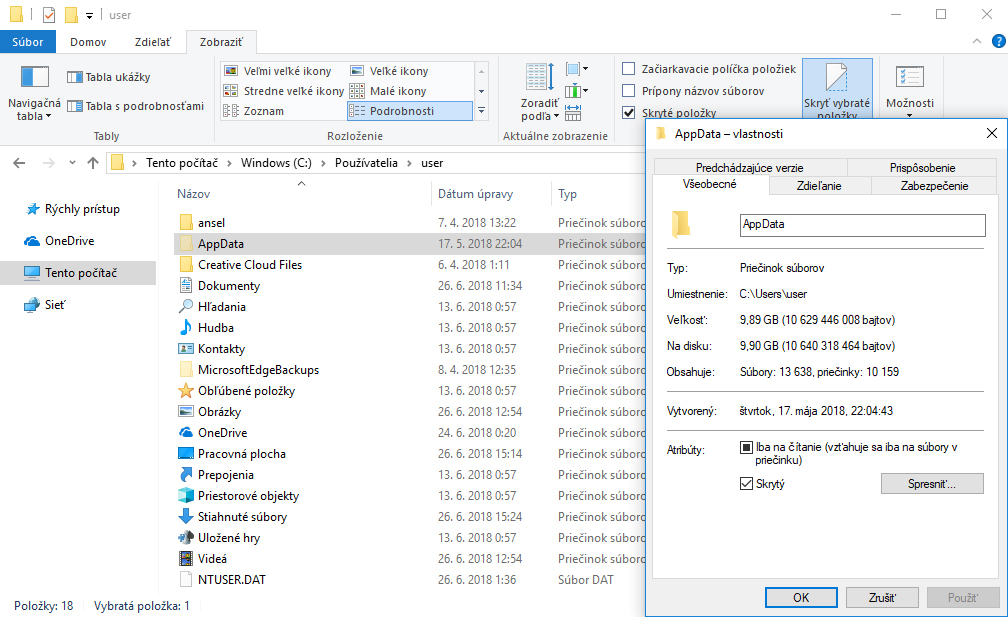Click OK in AppData properties
This screenshot has height=617, width=1008.
(x=801, y=598)
